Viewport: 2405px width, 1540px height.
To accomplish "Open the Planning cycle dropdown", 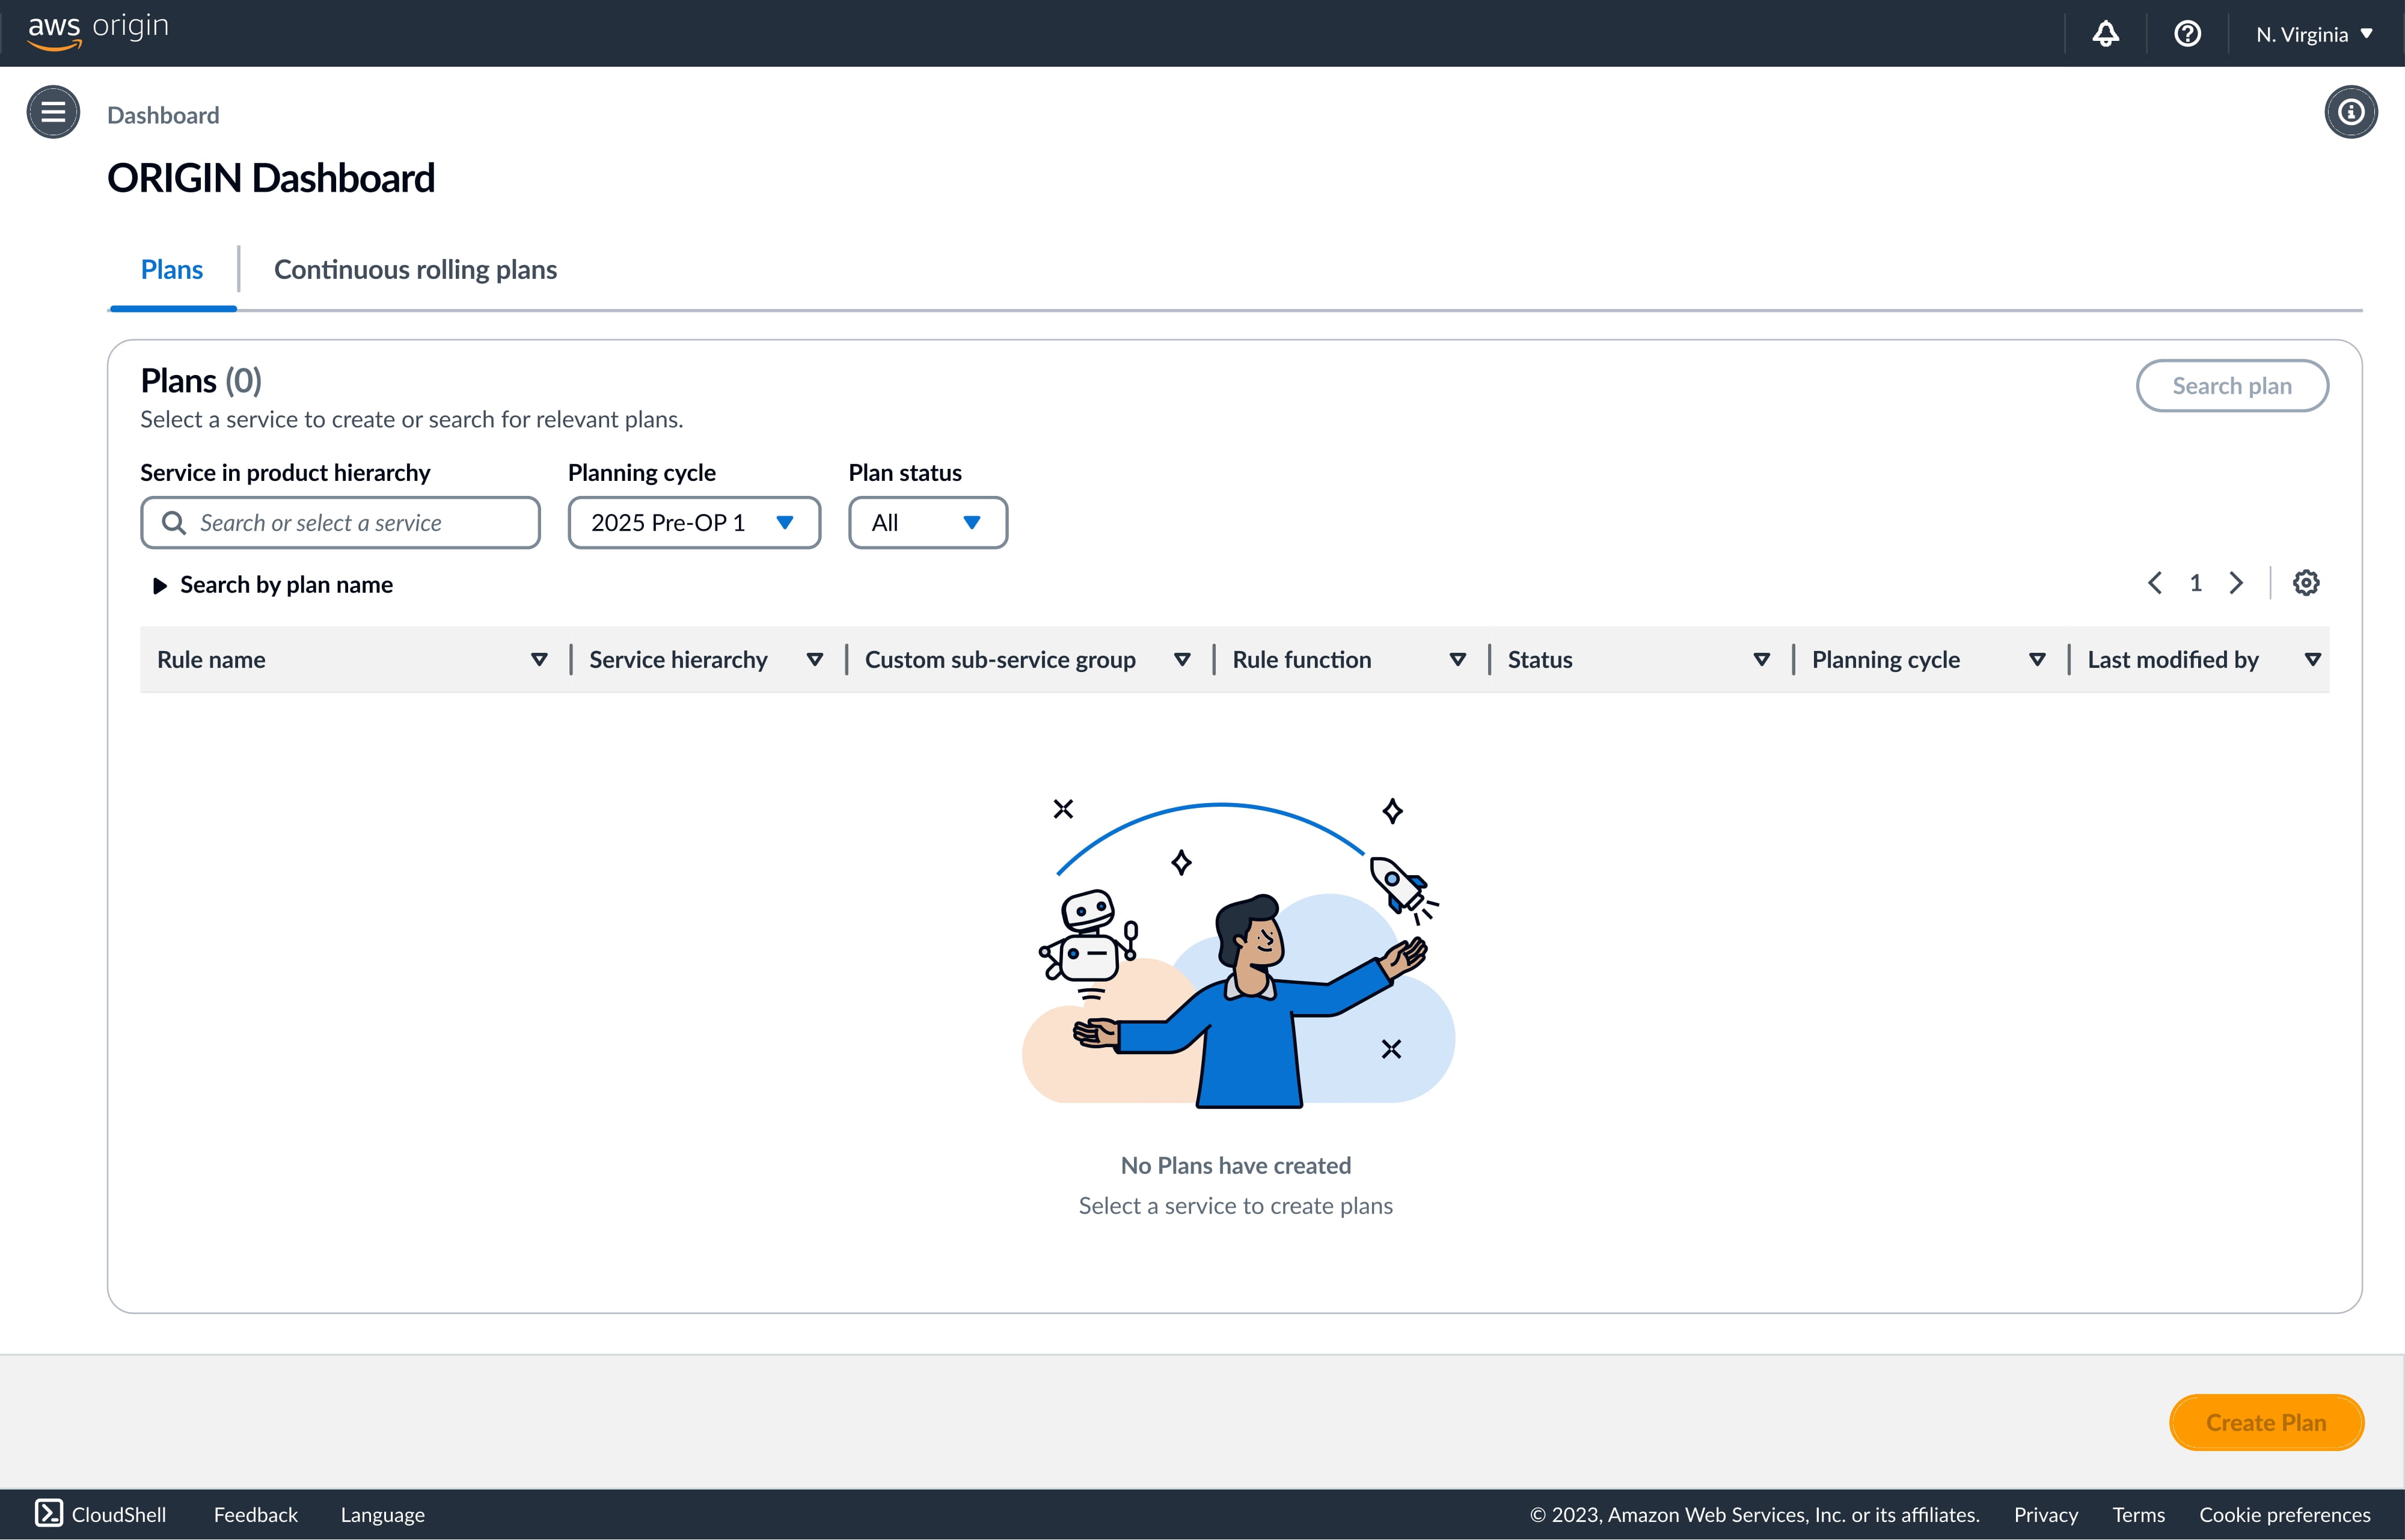I will [x=694, y=523].
